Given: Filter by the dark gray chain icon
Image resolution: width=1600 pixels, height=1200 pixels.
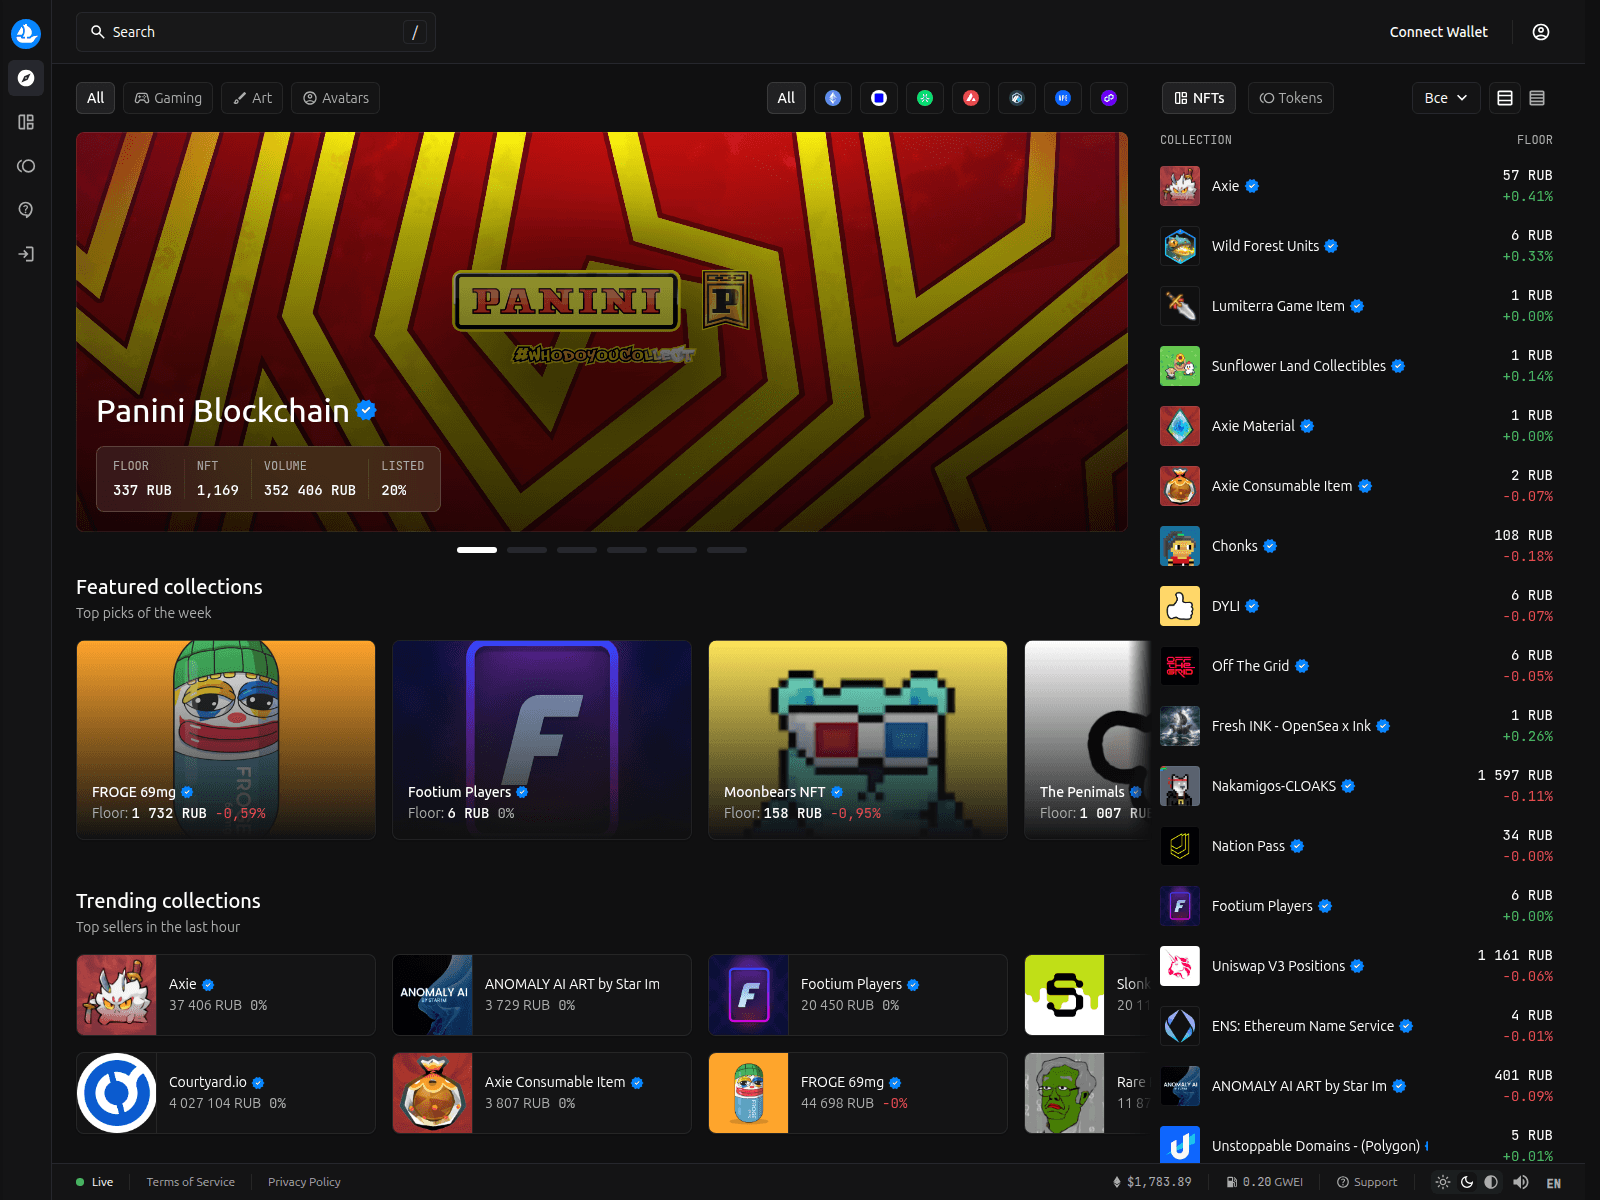Looking at the screenshot, I should [1017, 98].
